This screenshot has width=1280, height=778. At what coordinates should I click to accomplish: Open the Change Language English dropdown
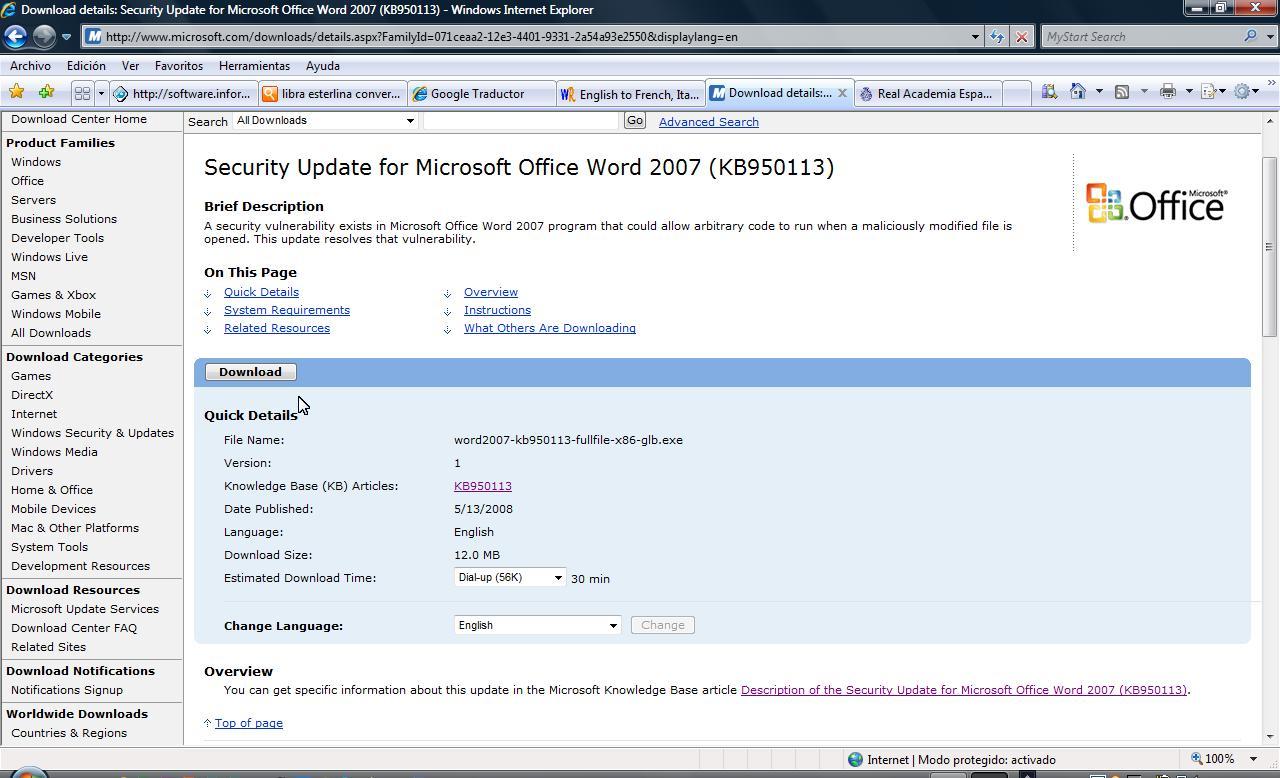click(x=537, y=625)
